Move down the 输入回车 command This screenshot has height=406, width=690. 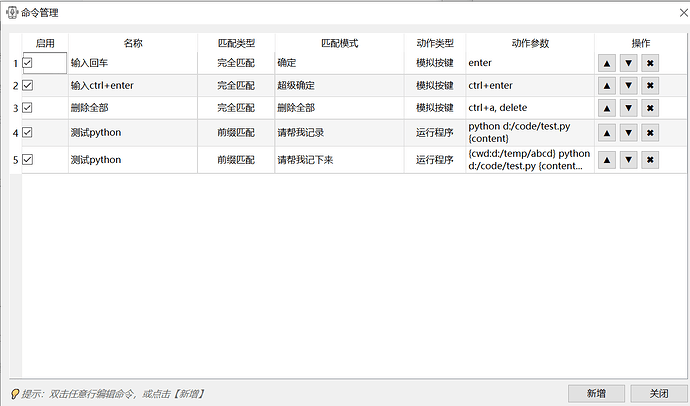click(x=628, y=63)
